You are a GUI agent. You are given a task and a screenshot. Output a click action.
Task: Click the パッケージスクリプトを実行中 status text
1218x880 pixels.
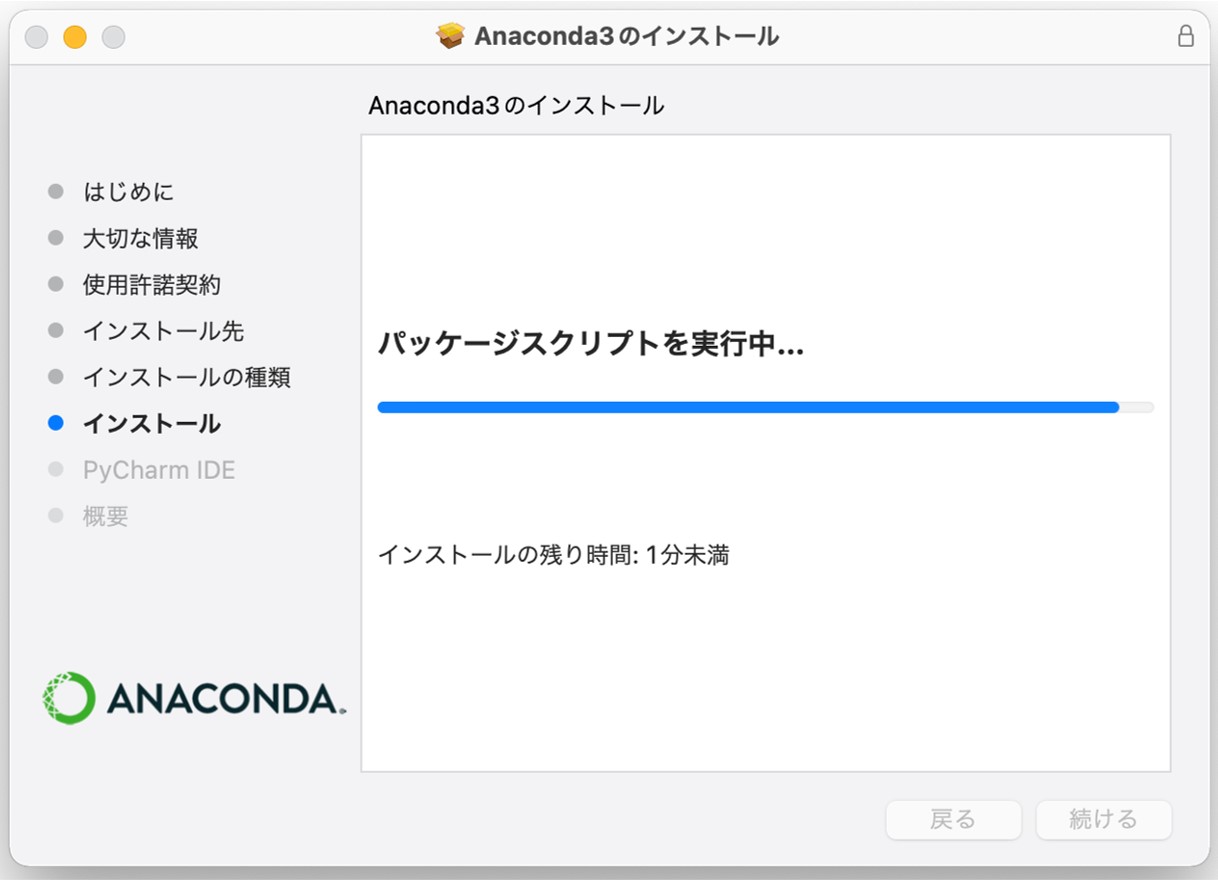point(590,345)
